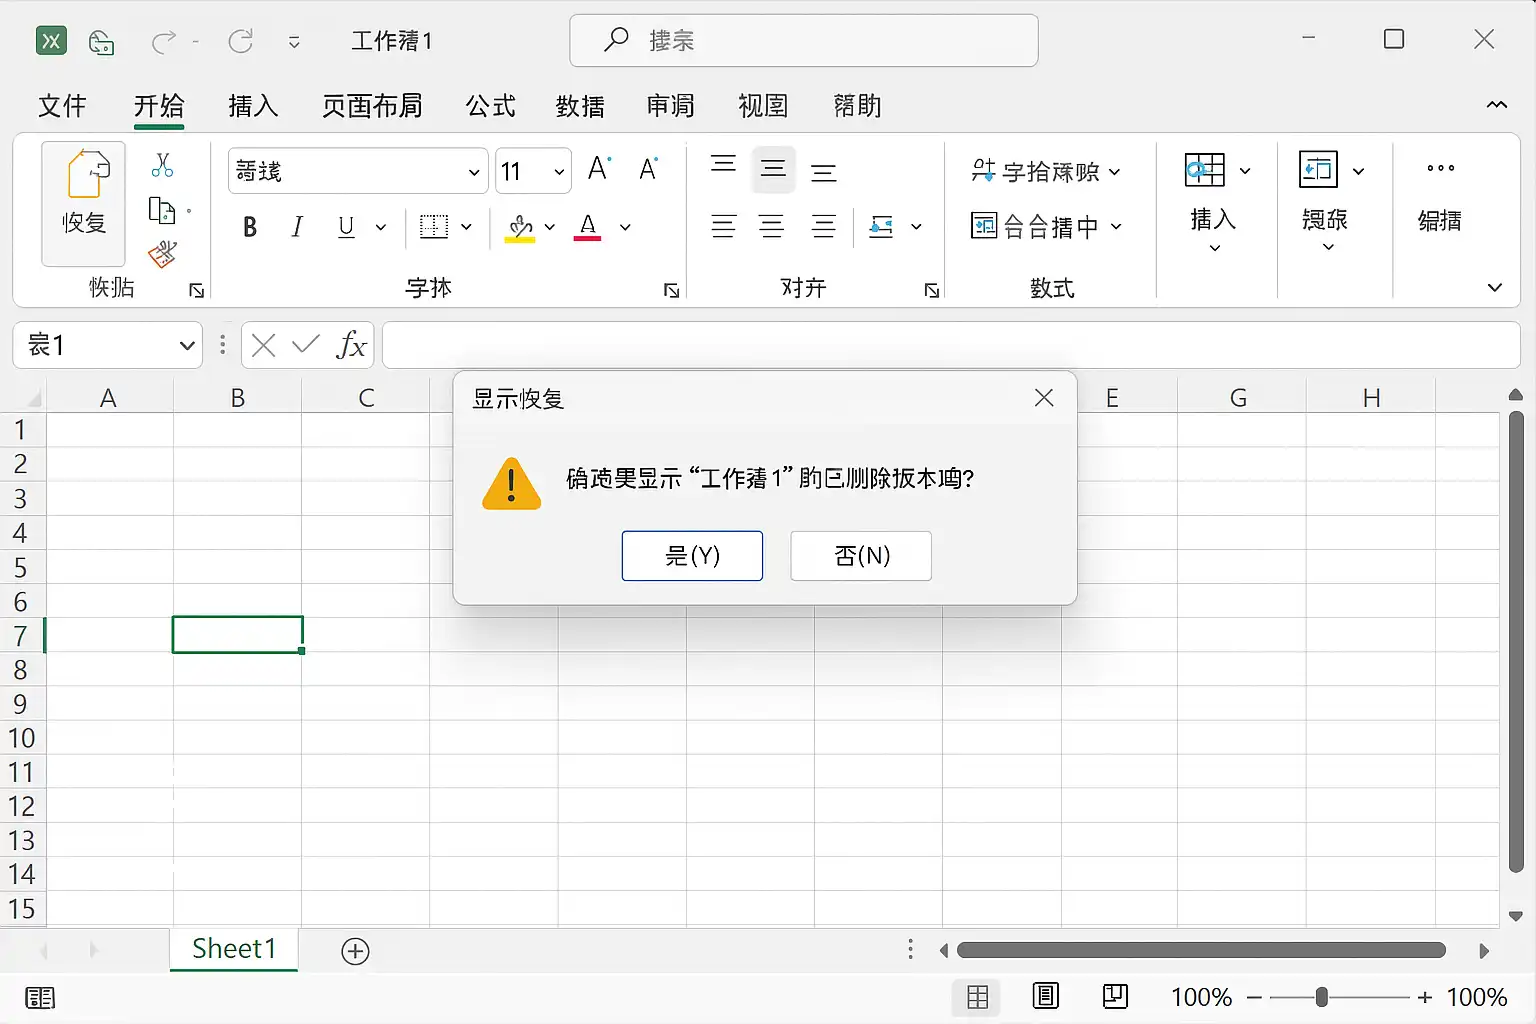Viewport: 1536px width, 1024px height.
Task: Click the 否(N) button in dialog
Action: coord(861,556)
